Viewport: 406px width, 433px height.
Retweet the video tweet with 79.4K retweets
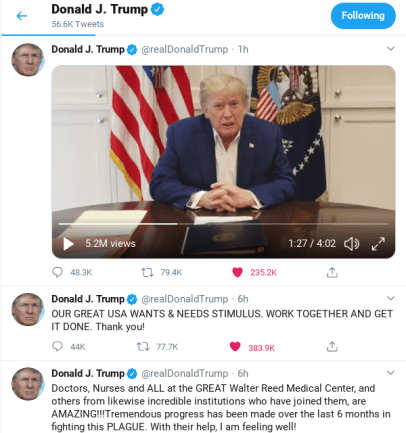point(147,272)
